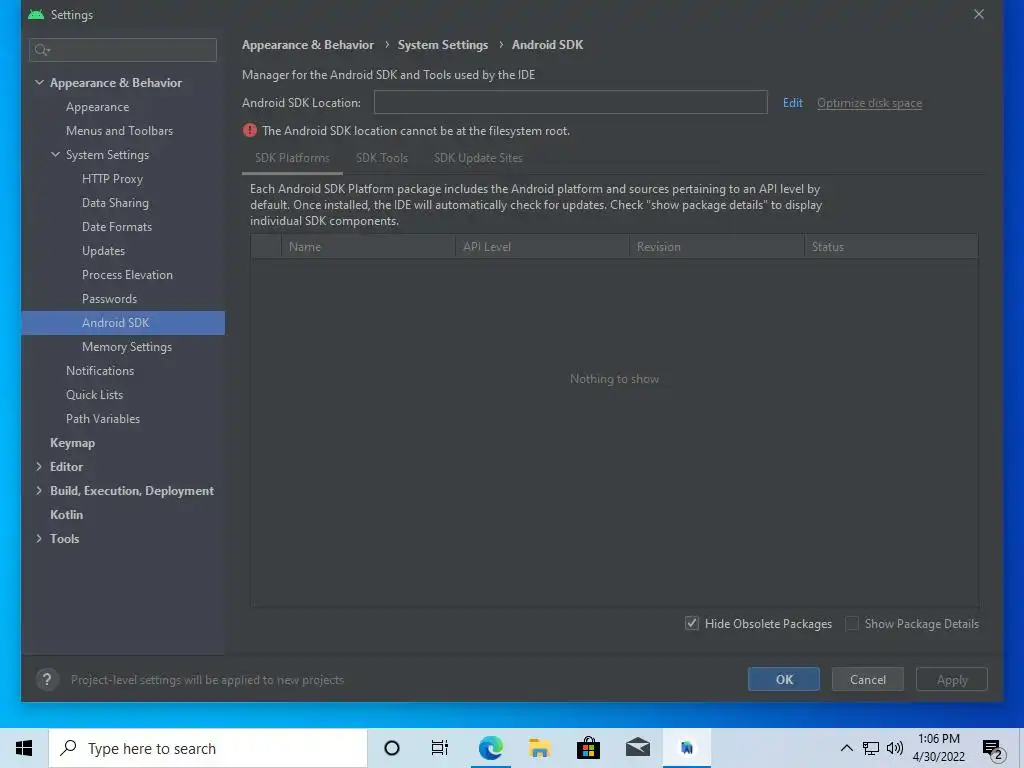This screenshot has width=1024, height=768.
Task: Show hidden system tray icons
Action: [846, 748]
